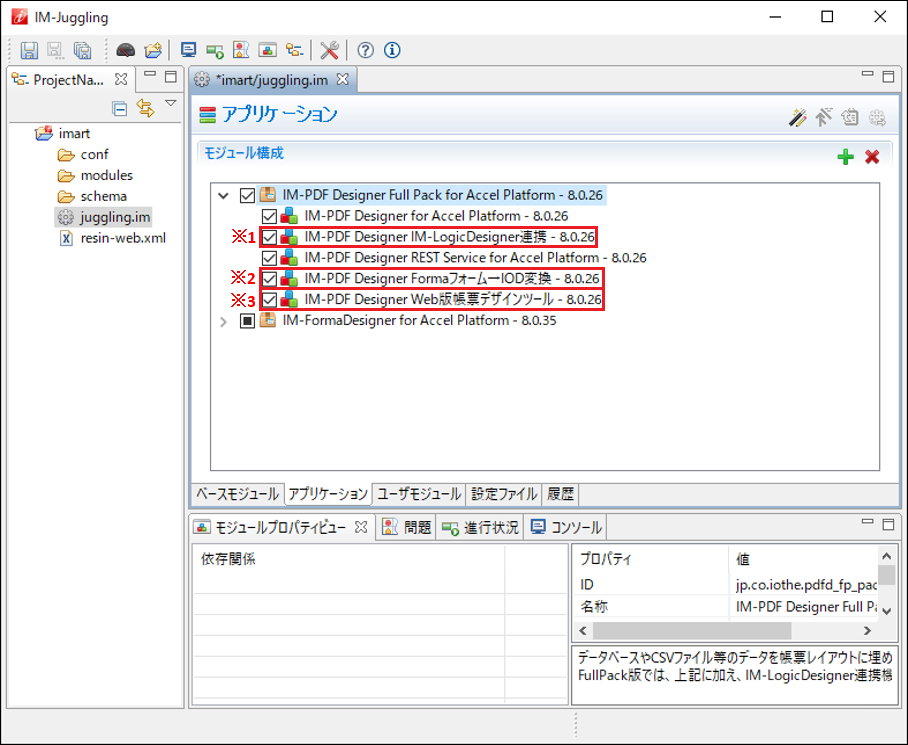This screenshot has width=908, height=745.
Task: Open the コンソール tab
Action: pyautogui.click(x=566, y=527)
